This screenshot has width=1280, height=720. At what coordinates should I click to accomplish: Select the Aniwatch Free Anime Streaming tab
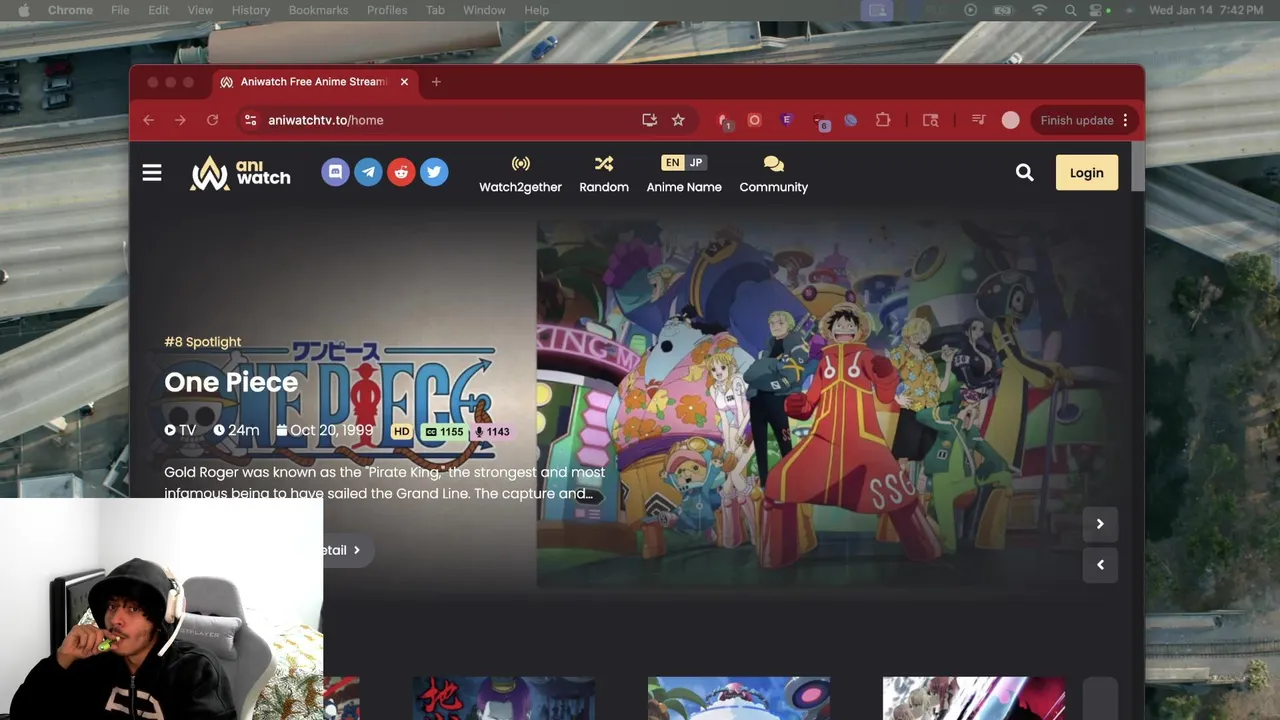[314, 82]
